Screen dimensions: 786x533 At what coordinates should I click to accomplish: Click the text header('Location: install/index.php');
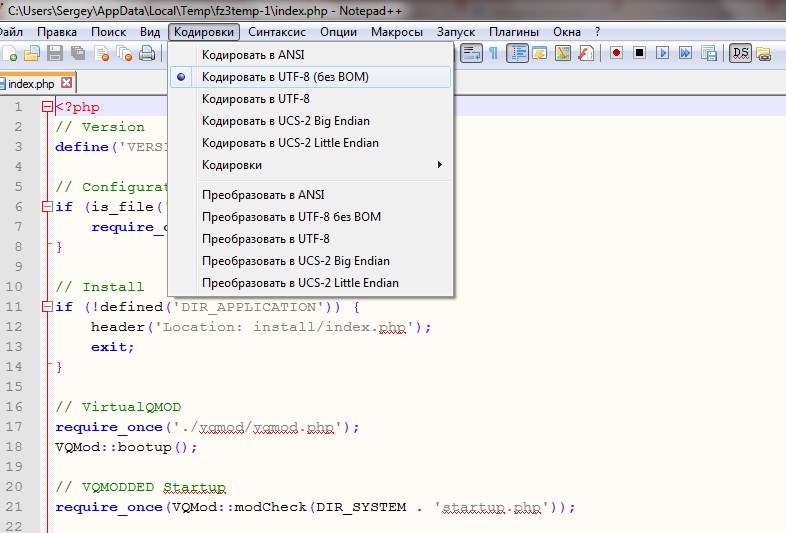pos(261,327)
